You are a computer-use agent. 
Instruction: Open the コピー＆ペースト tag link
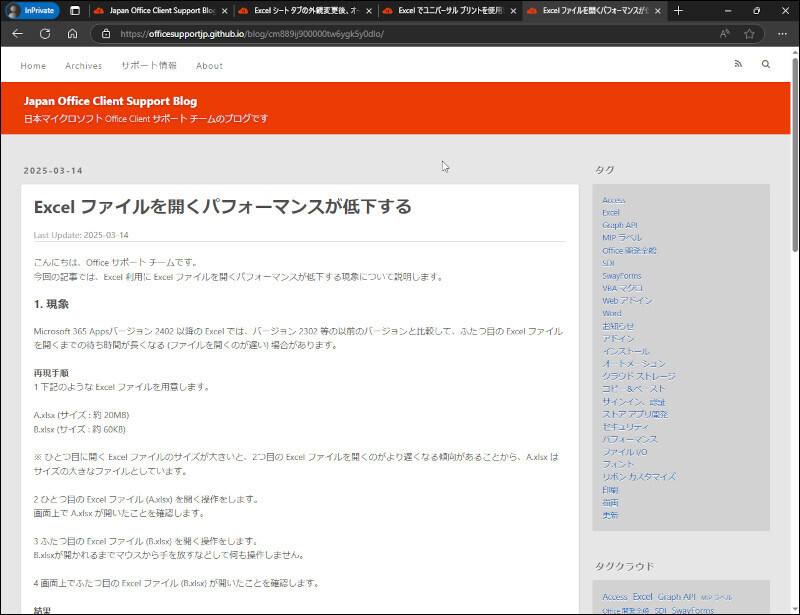point(634,389)
